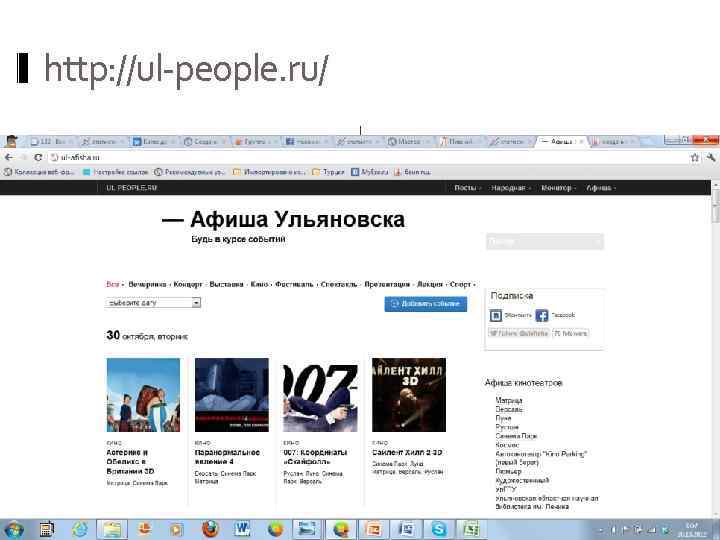Click the Сайлент Хилл 2 3D title

click(x=407, y=453)
